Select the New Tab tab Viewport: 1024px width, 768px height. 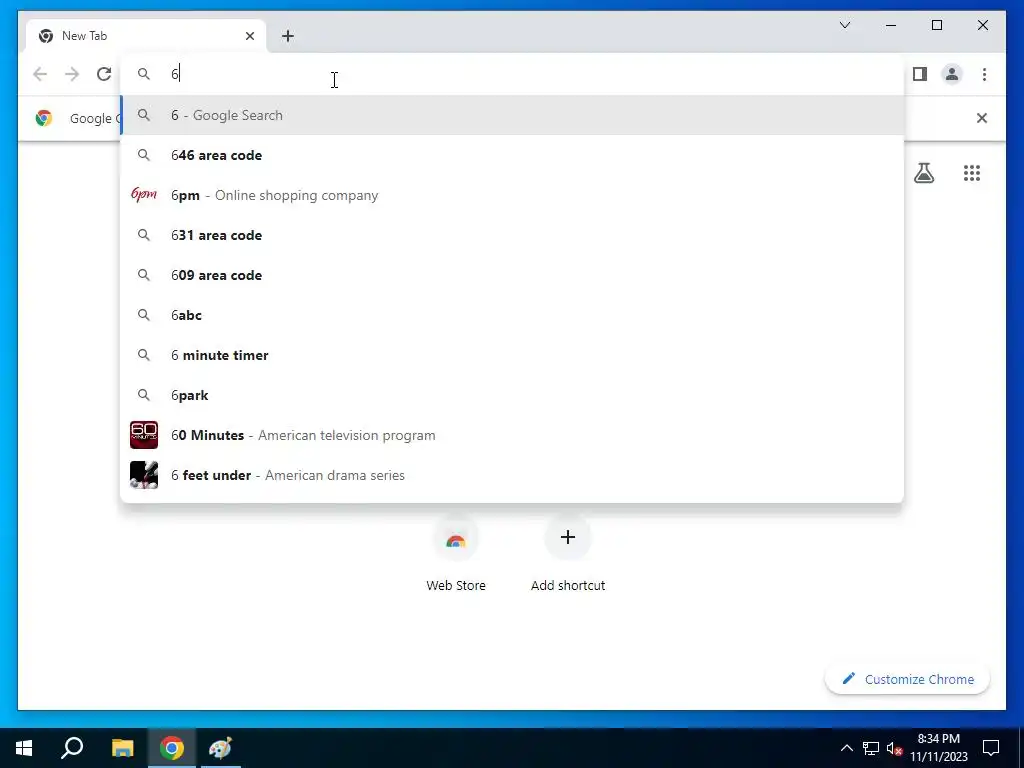click(146, 36)
